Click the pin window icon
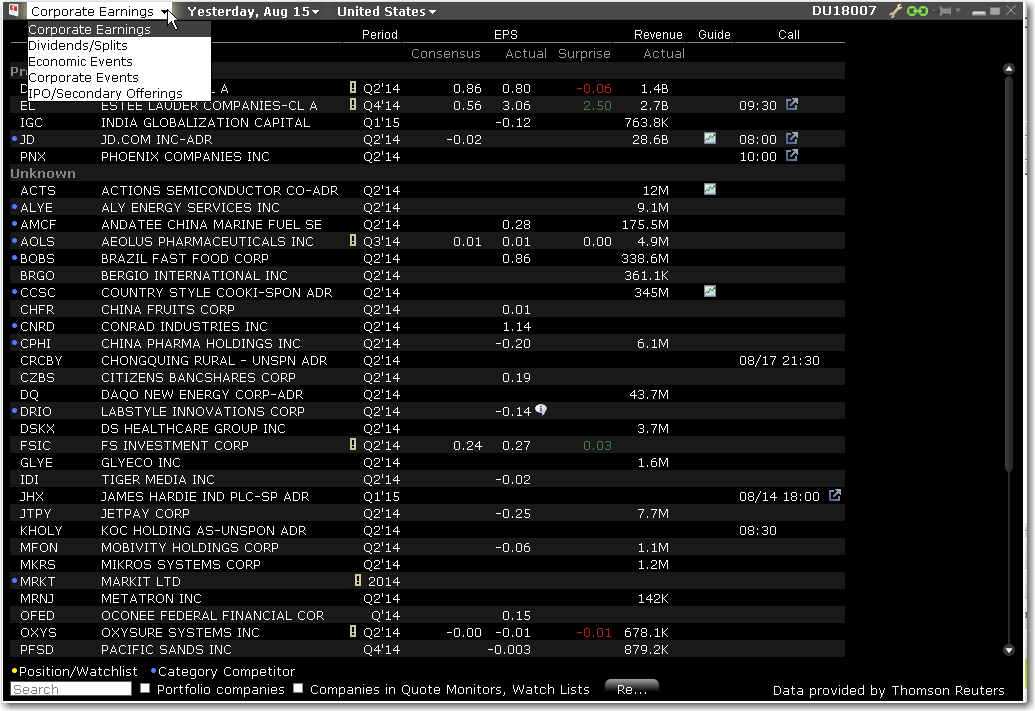 coord(945,11)
